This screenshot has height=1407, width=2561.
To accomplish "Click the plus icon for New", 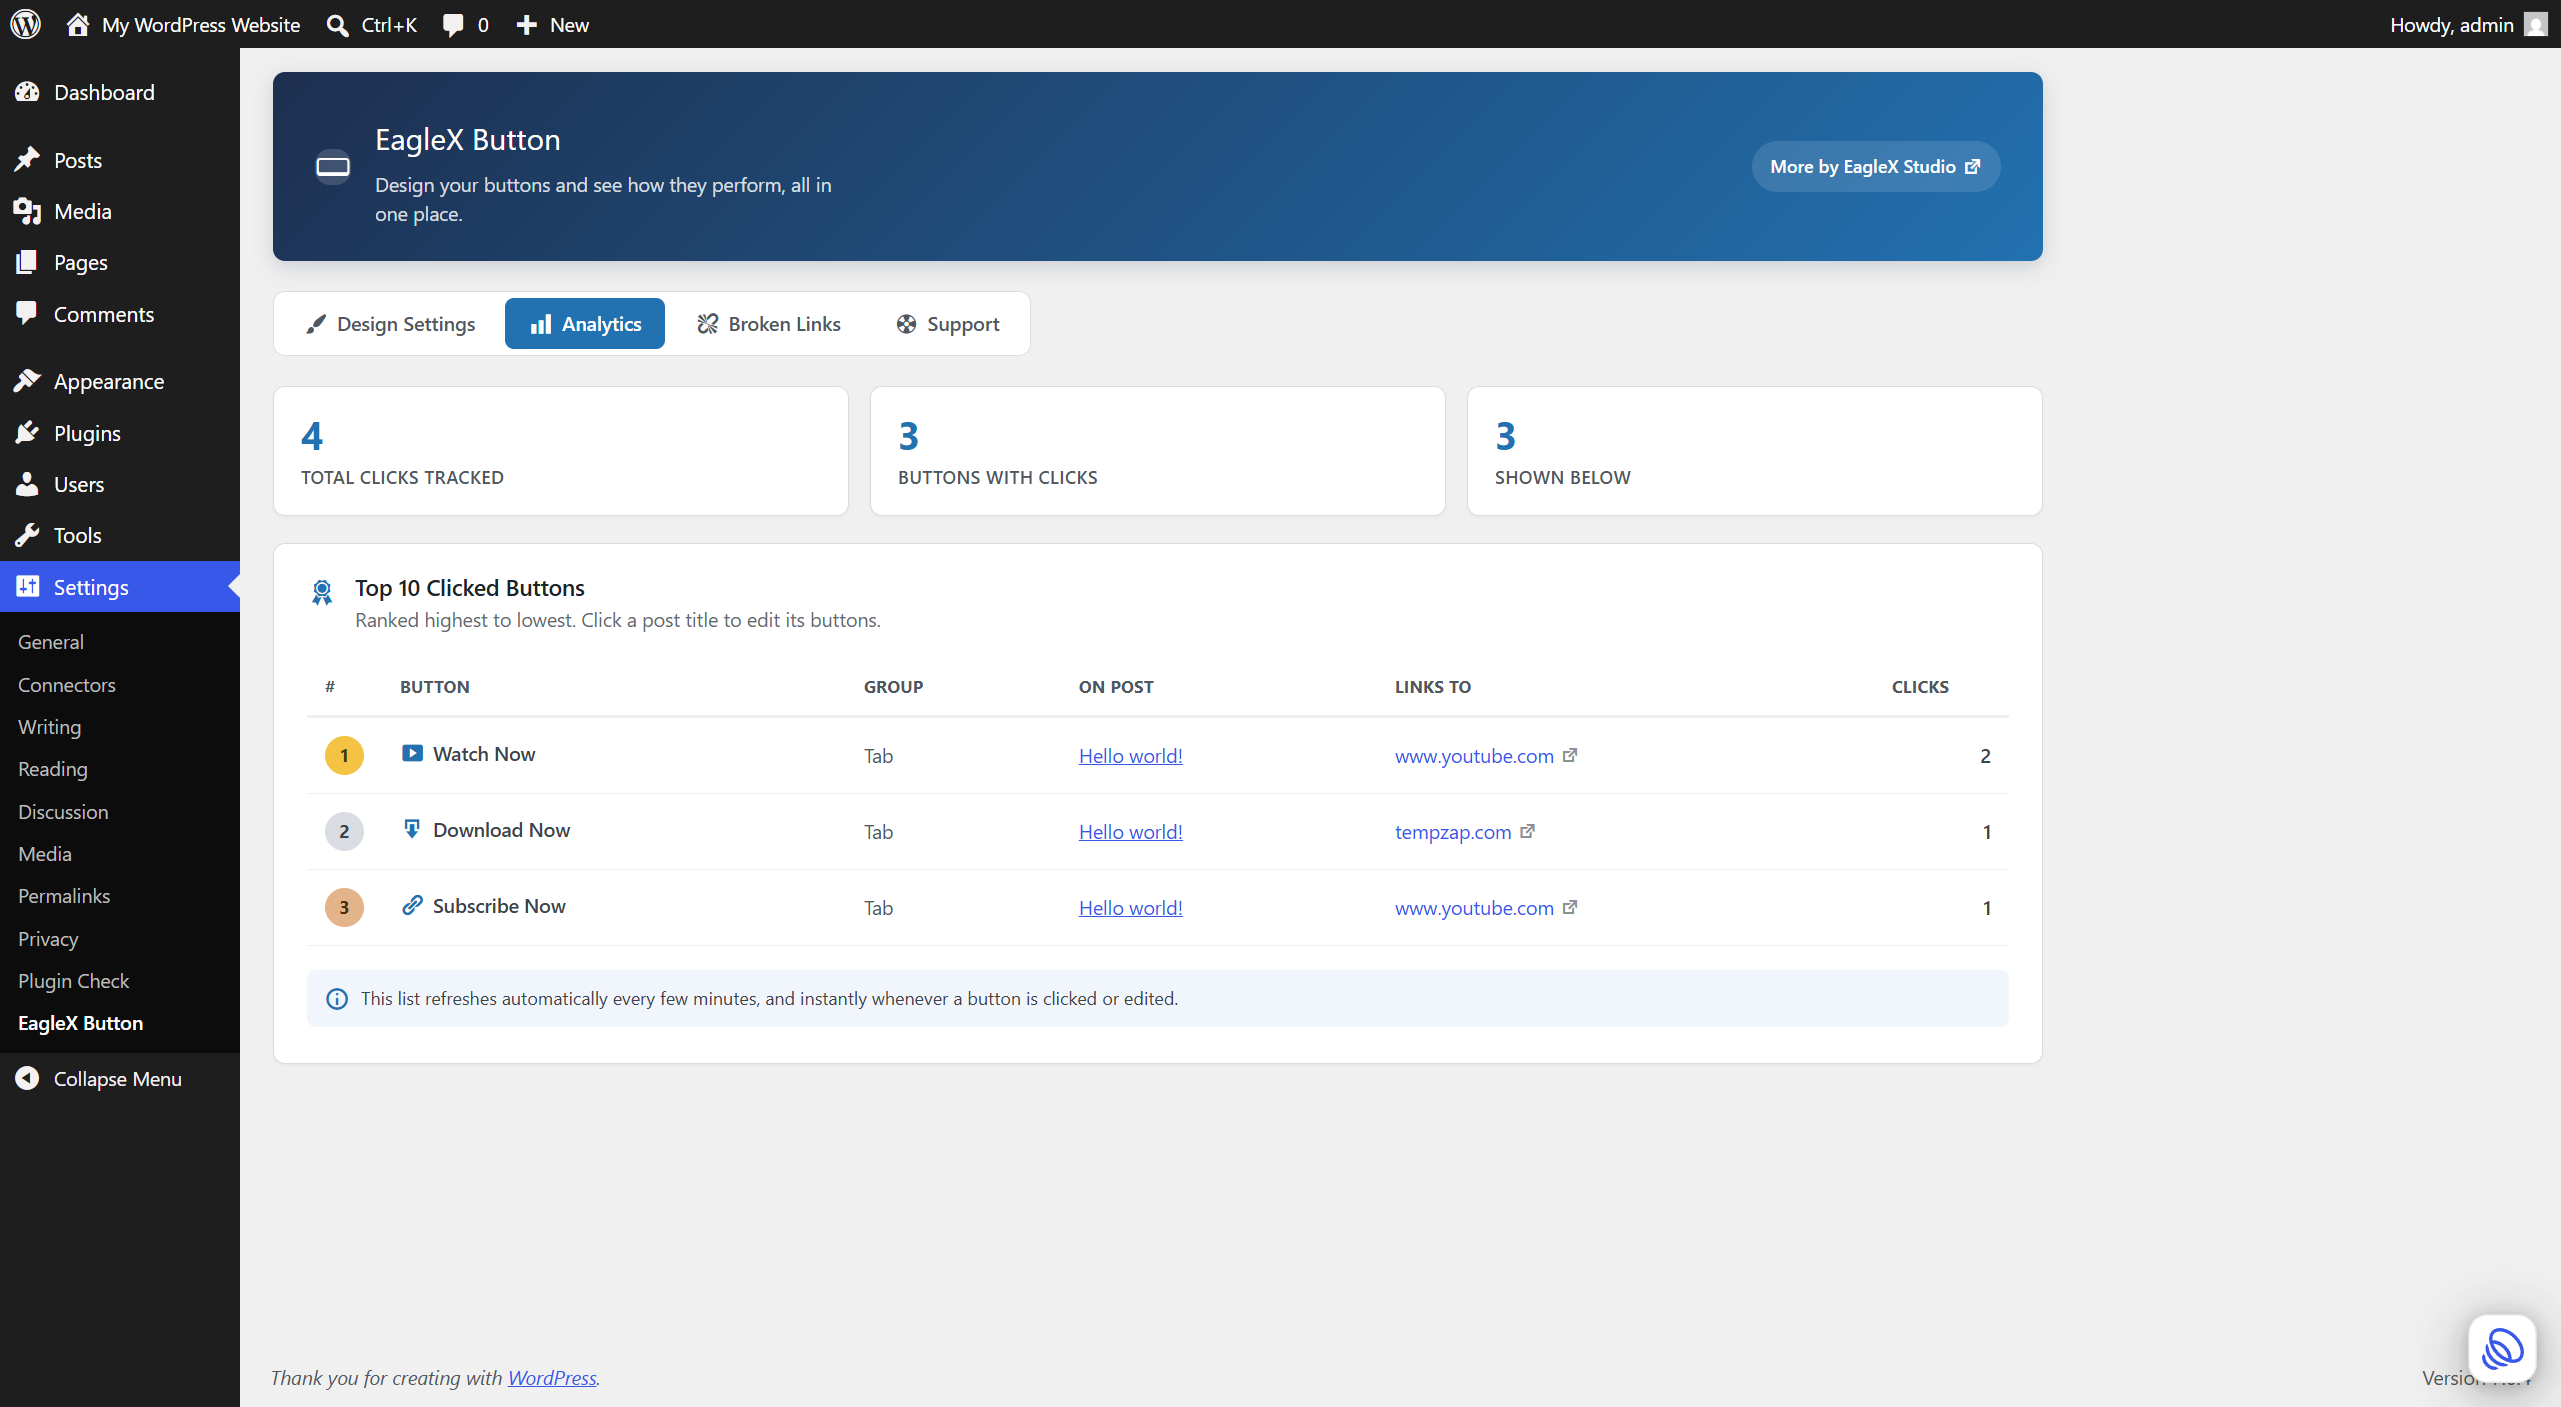I will click(x=527, y=25).
